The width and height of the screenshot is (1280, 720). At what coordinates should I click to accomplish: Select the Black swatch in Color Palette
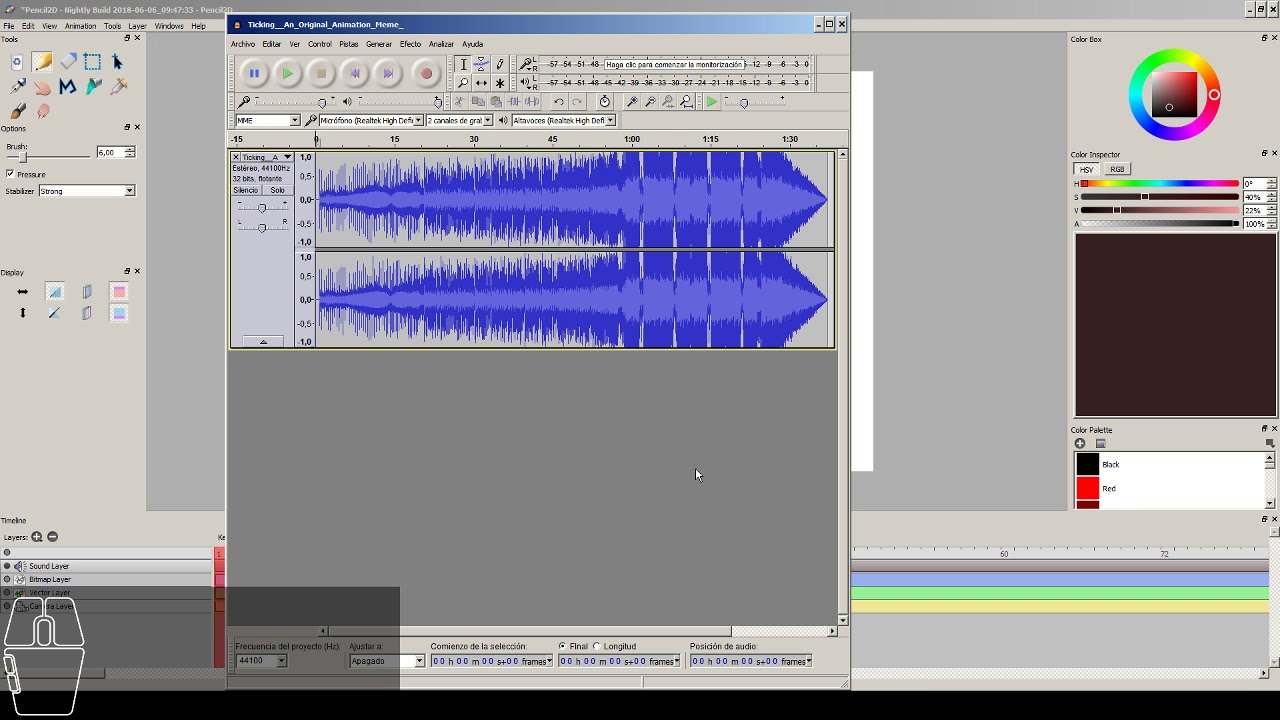tap(1088, 465)
